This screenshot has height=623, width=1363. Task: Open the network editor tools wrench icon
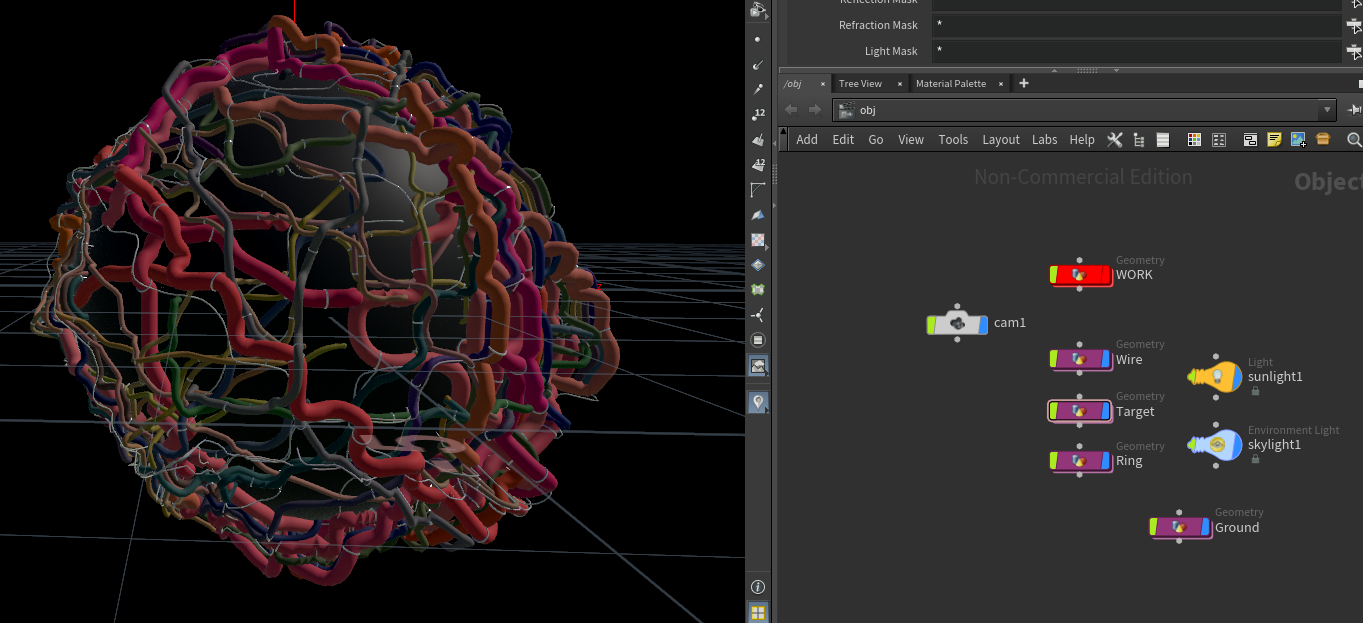pyautogui.click(x=1115, y=140)
